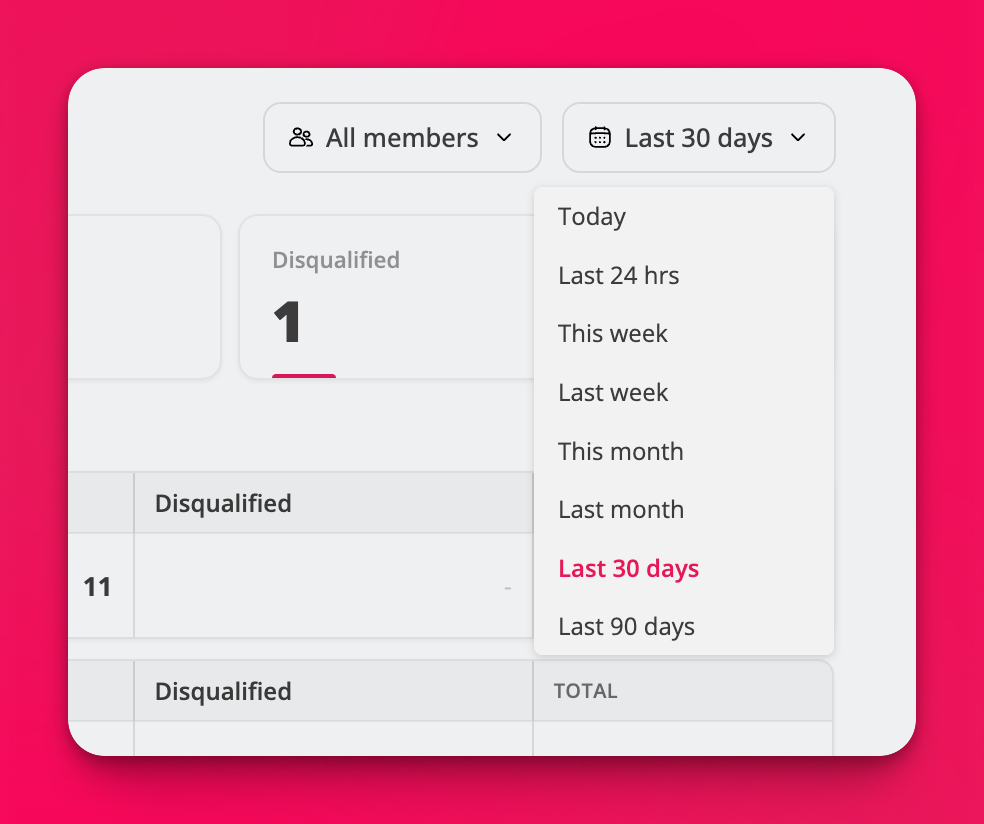Image resolution: width=984 pixels, height=824 pixels.
Task: Switch date range to Last 90 days
Action: 627,627
